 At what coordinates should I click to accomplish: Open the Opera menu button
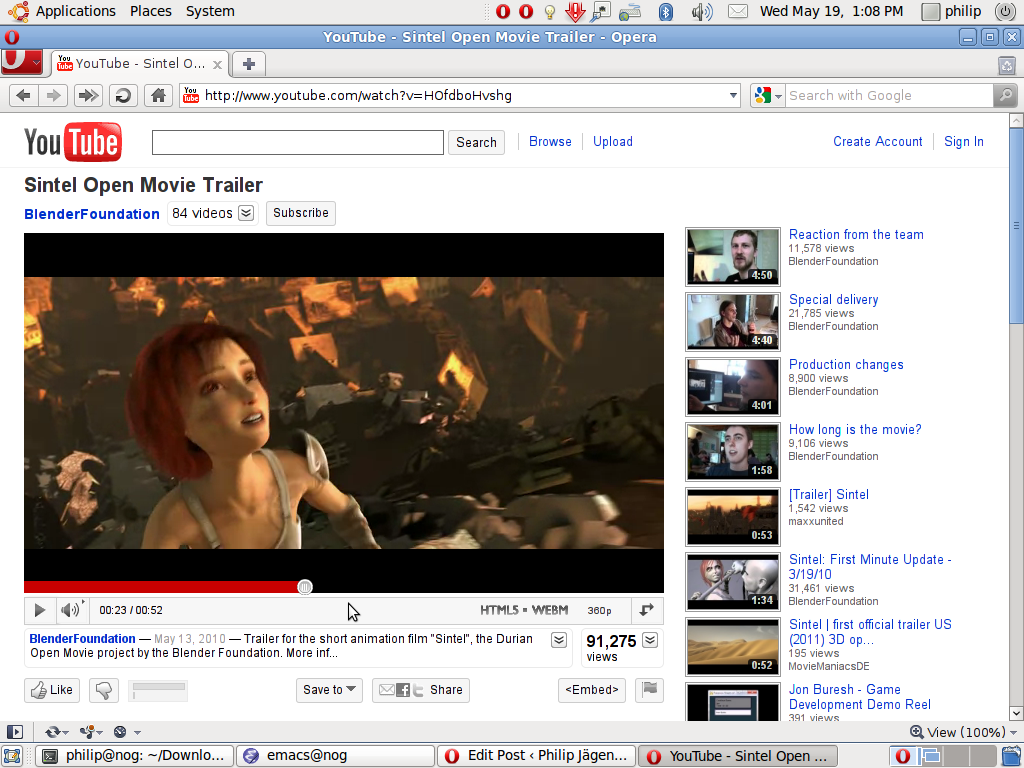pyautogui.click(x=22, y=62)
